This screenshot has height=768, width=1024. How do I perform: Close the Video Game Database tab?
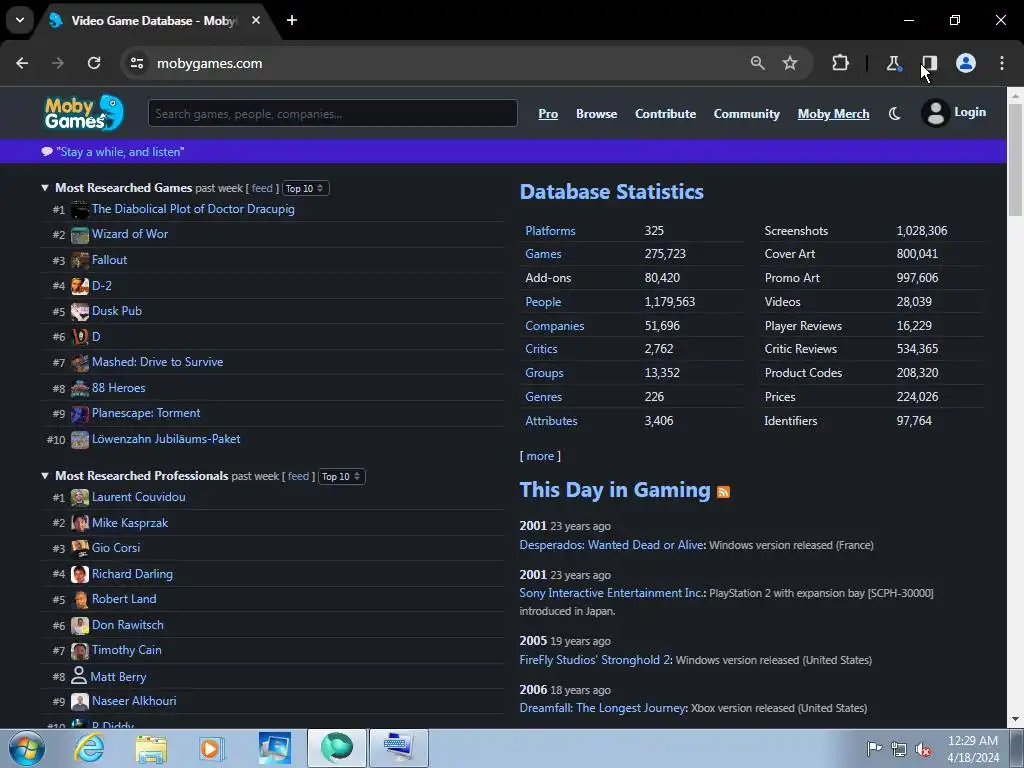point(256,20)
